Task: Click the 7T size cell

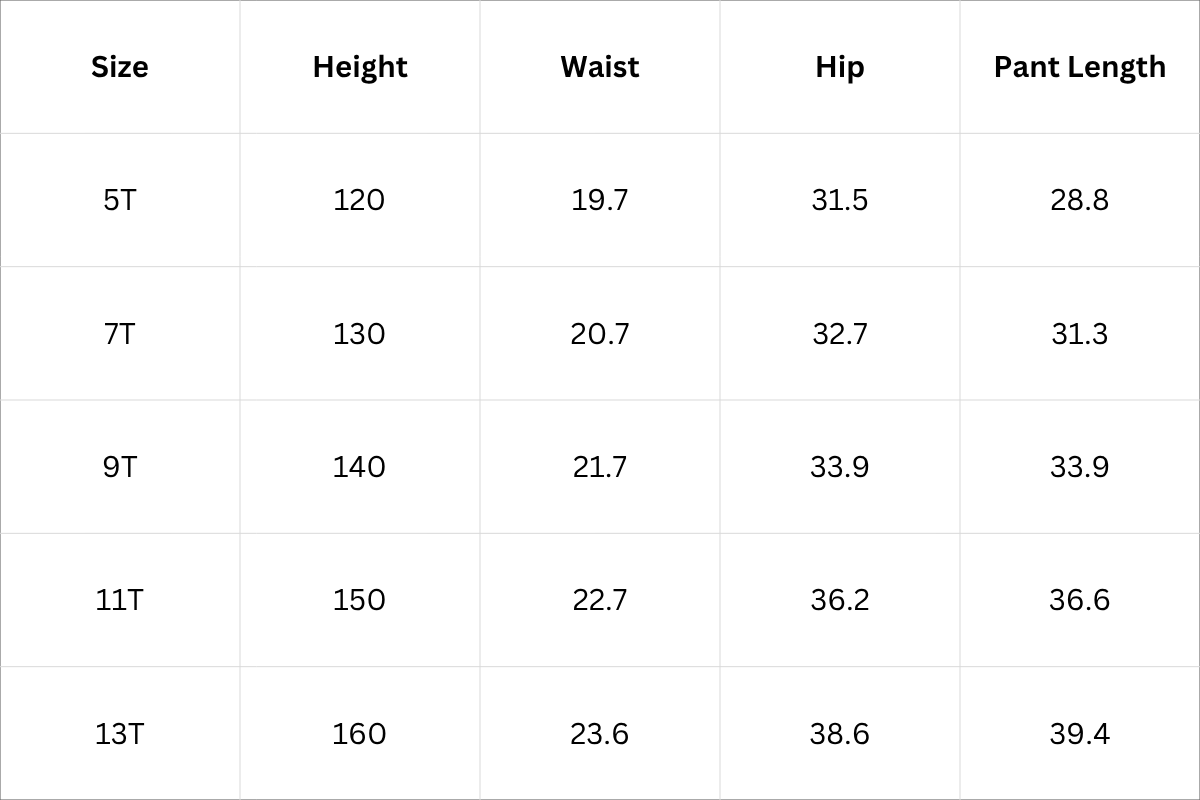Action: [119, 333]
